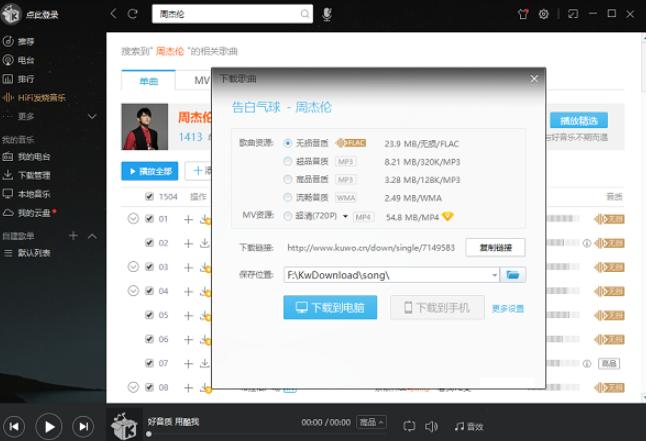Image resolution: width=646 pixels, height=441 pixels.
Task: Open 更多设置 link
Action: (508, 309)
